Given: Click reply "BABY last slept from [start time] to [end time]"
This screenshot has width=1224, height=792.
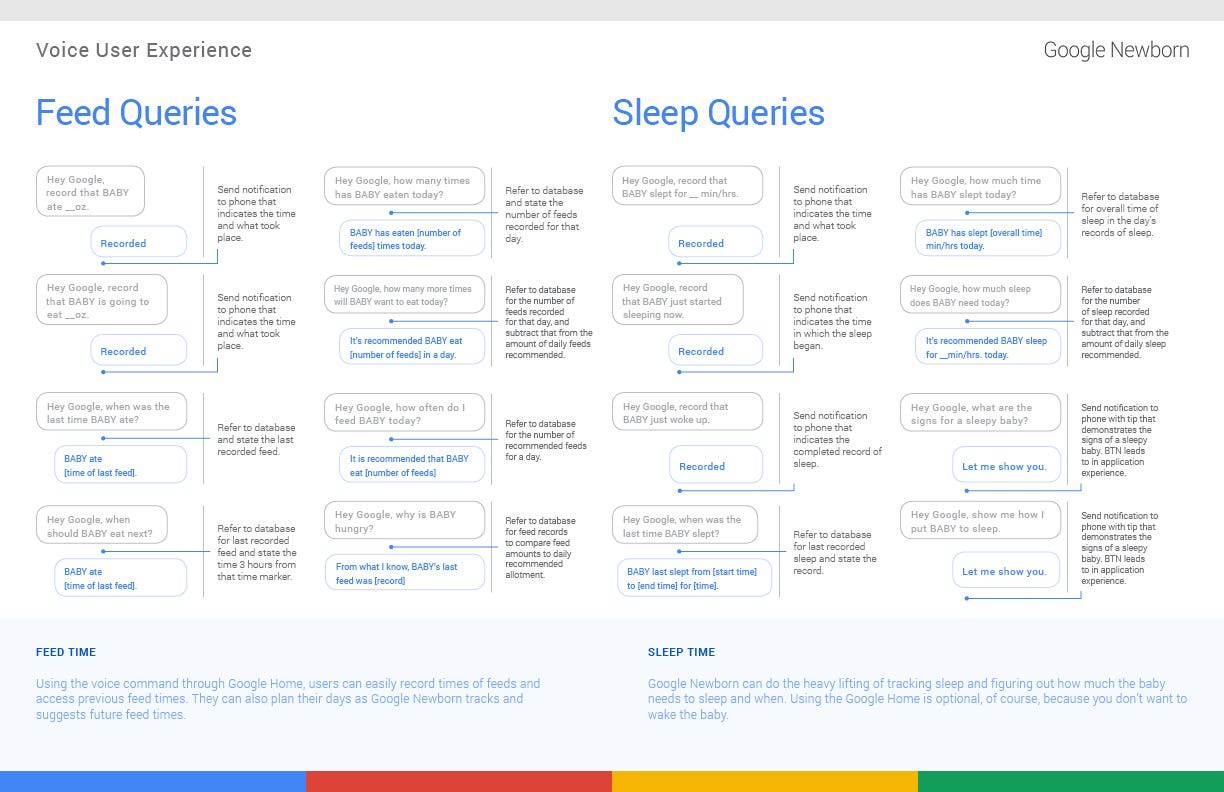Looking at the screenshot, I should (x=694, y=577).
